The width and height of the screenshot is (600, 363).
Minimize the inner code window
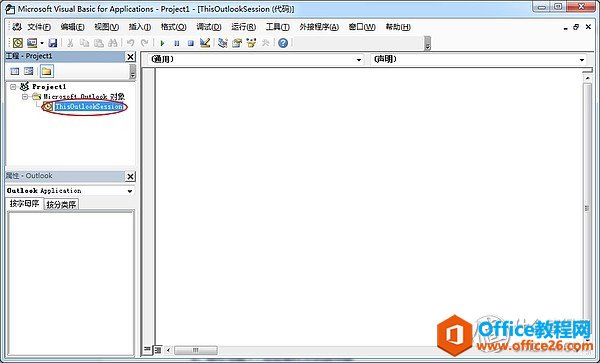(x=565, y=28)
